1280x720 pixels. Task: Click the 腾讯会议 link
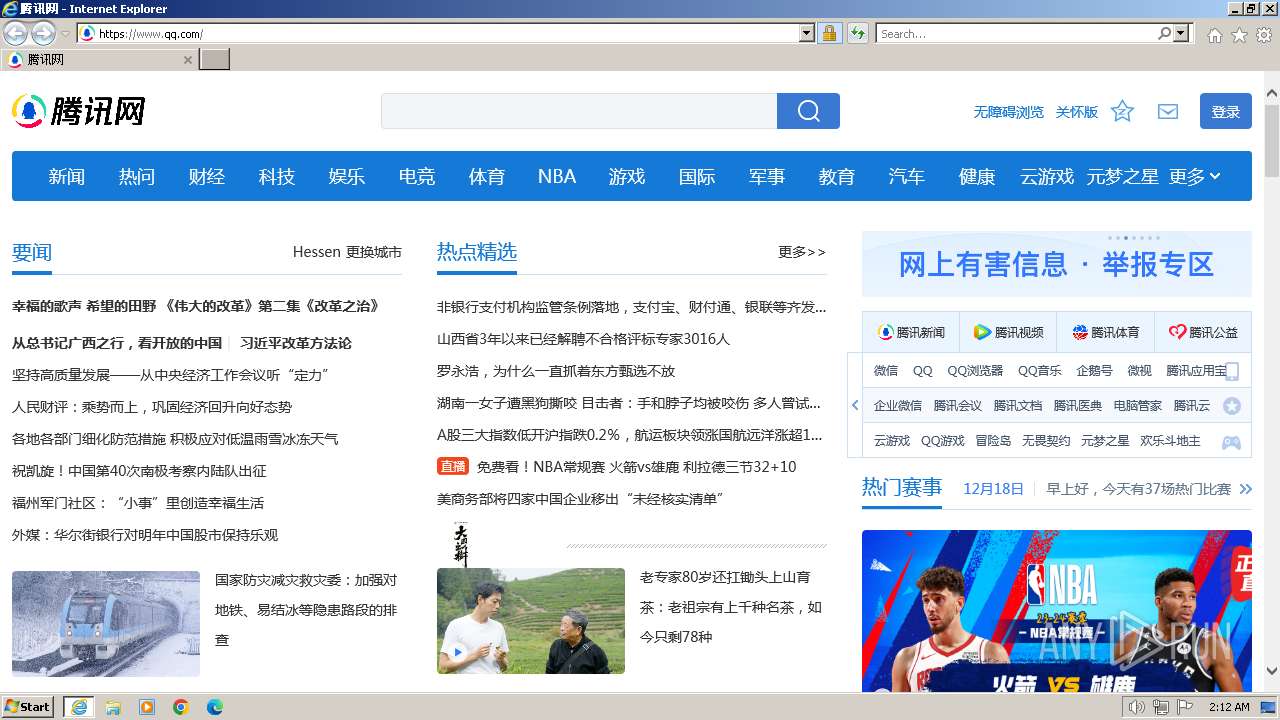pos(958,406)
